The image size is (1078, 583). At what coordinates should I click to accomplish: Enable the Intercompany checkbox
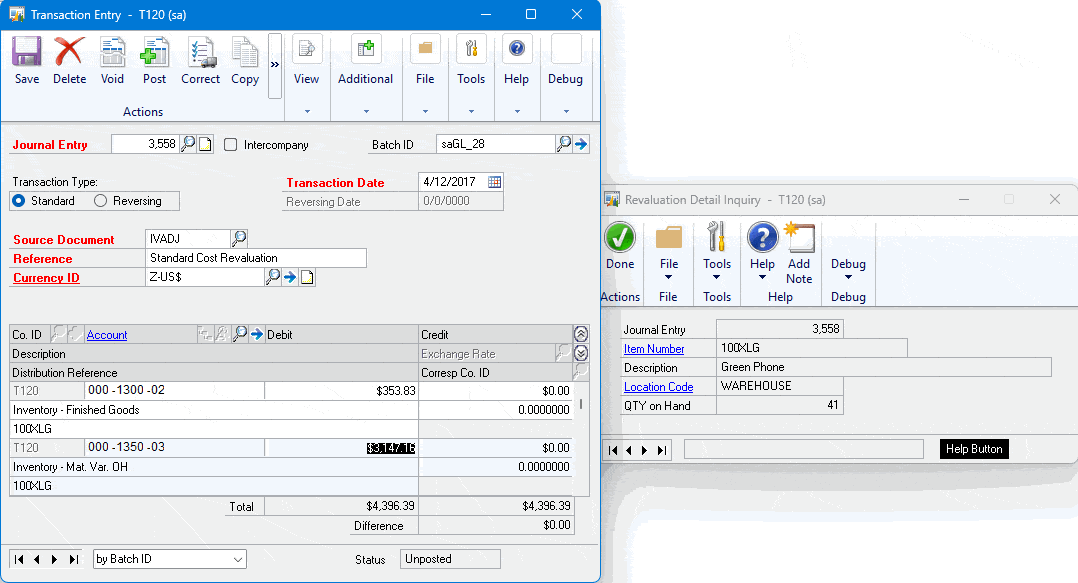(x=231, y=145)
